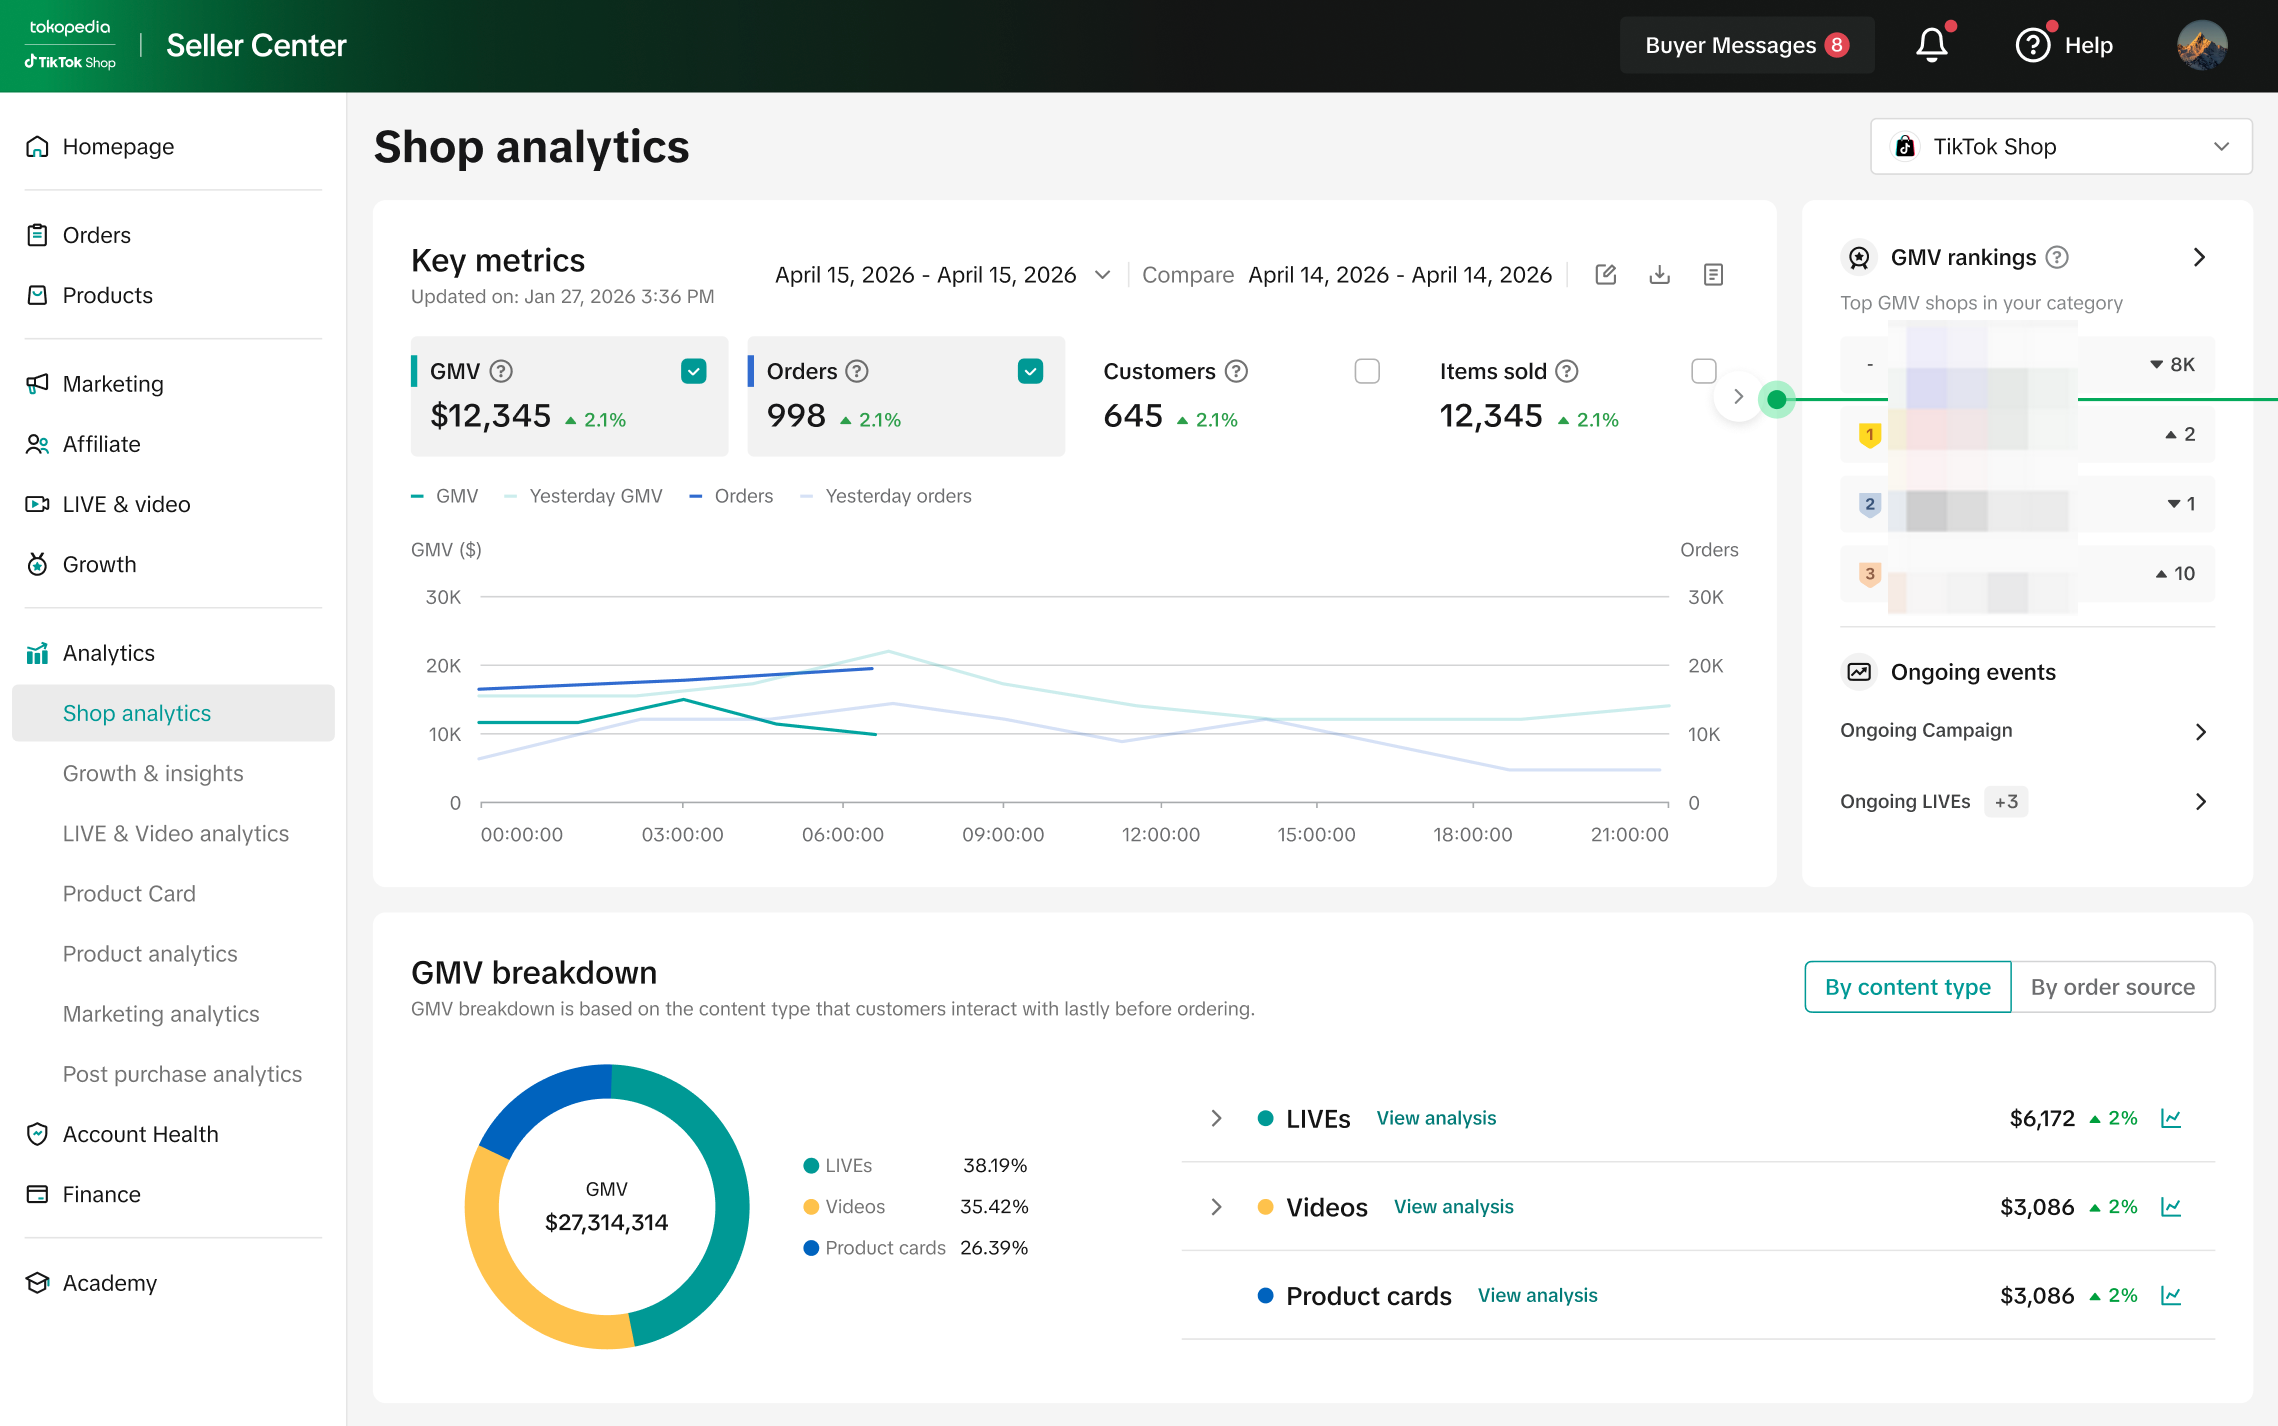Open the LIVEs trend chart icon
The height and width of the screenshot is (1426, 2278).
coord(2171,1118)
